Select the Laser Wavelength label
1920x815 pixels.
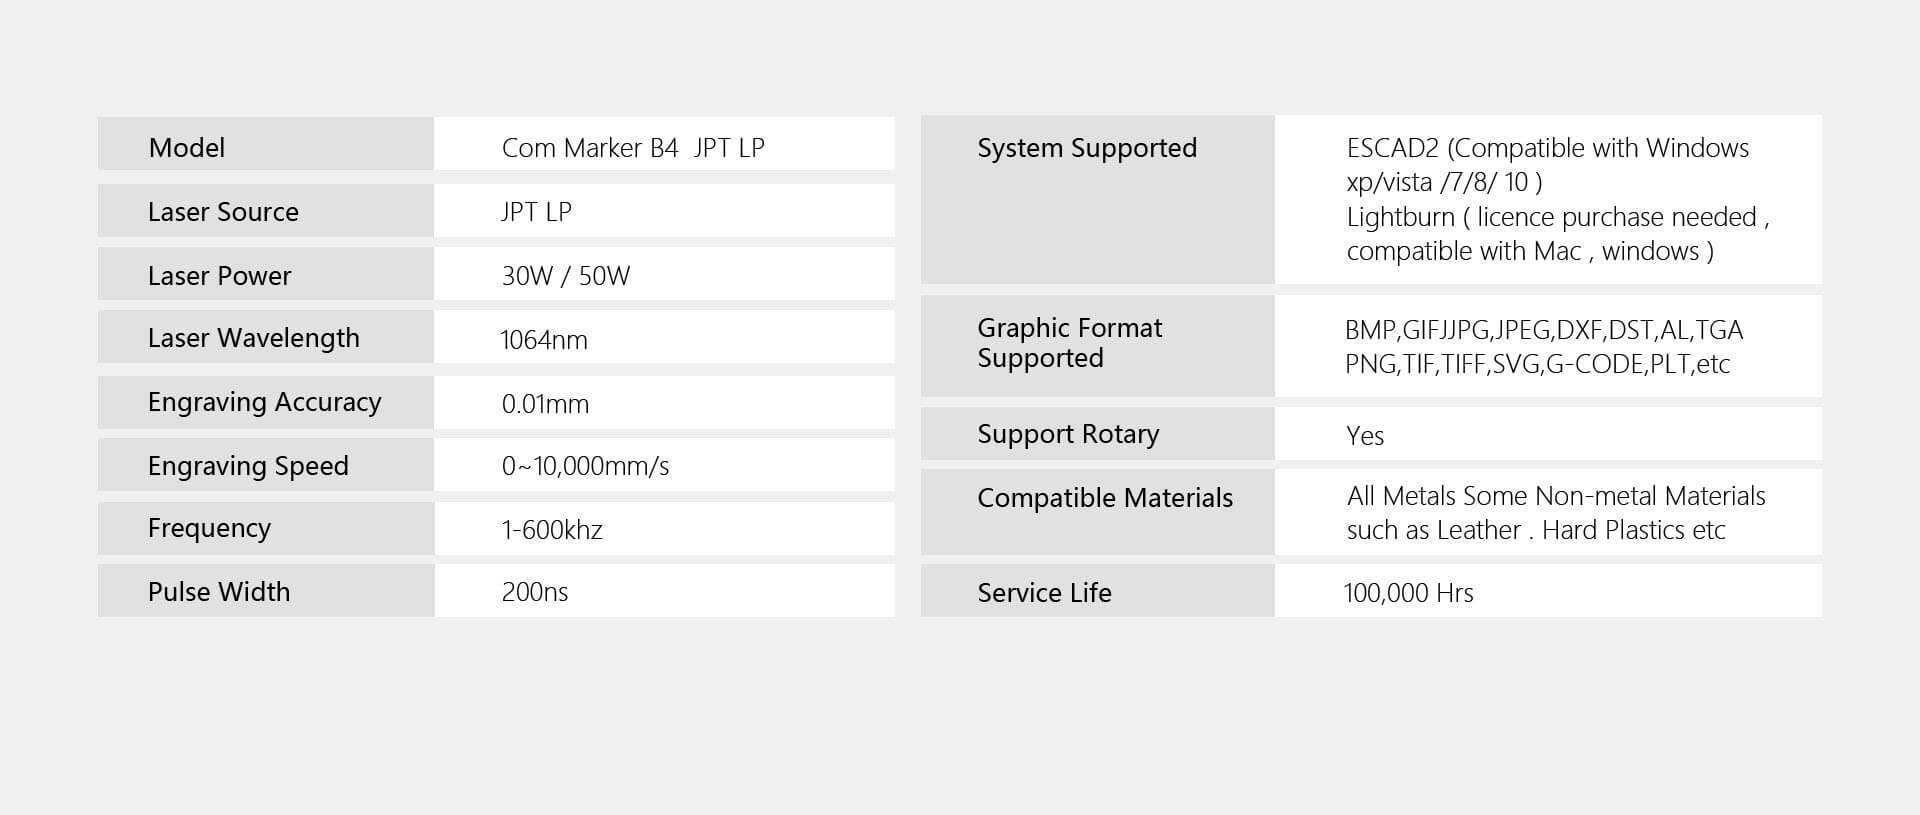[x=253, y=338]
